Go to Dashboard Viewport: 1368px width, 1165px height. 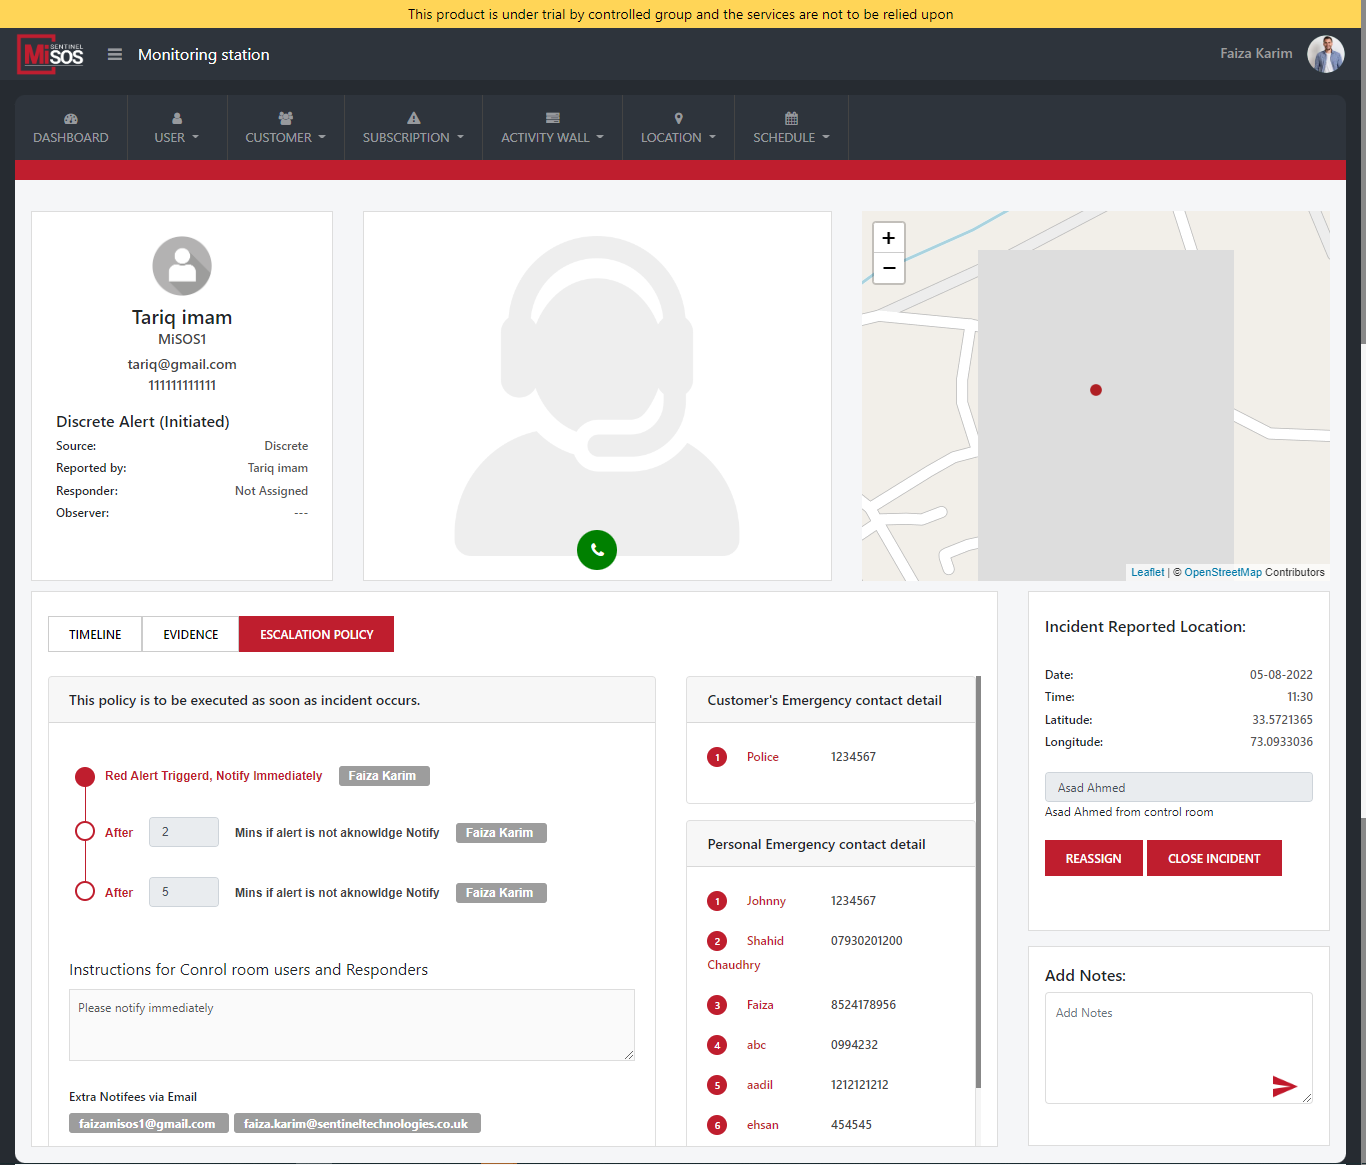71,128
